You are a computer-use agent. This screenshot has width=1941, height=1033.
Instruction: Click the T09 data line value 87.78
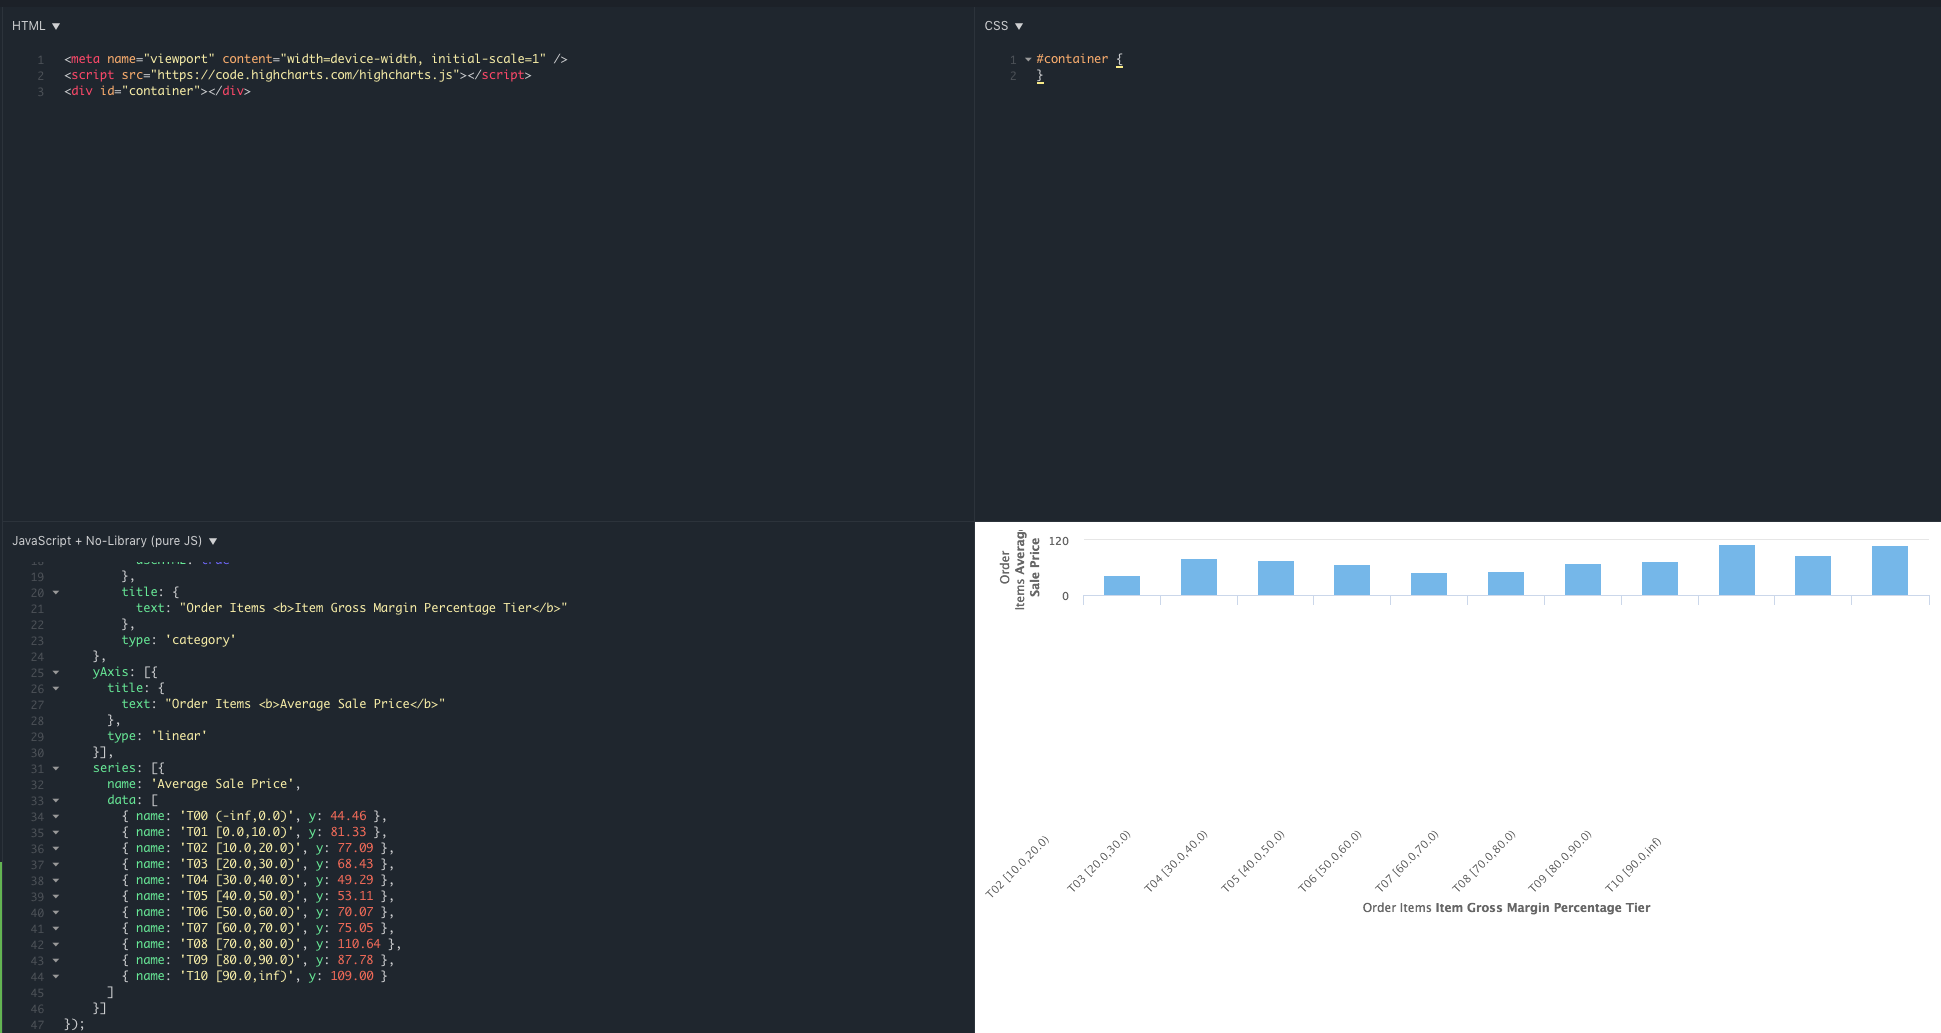tap(355, 960)
